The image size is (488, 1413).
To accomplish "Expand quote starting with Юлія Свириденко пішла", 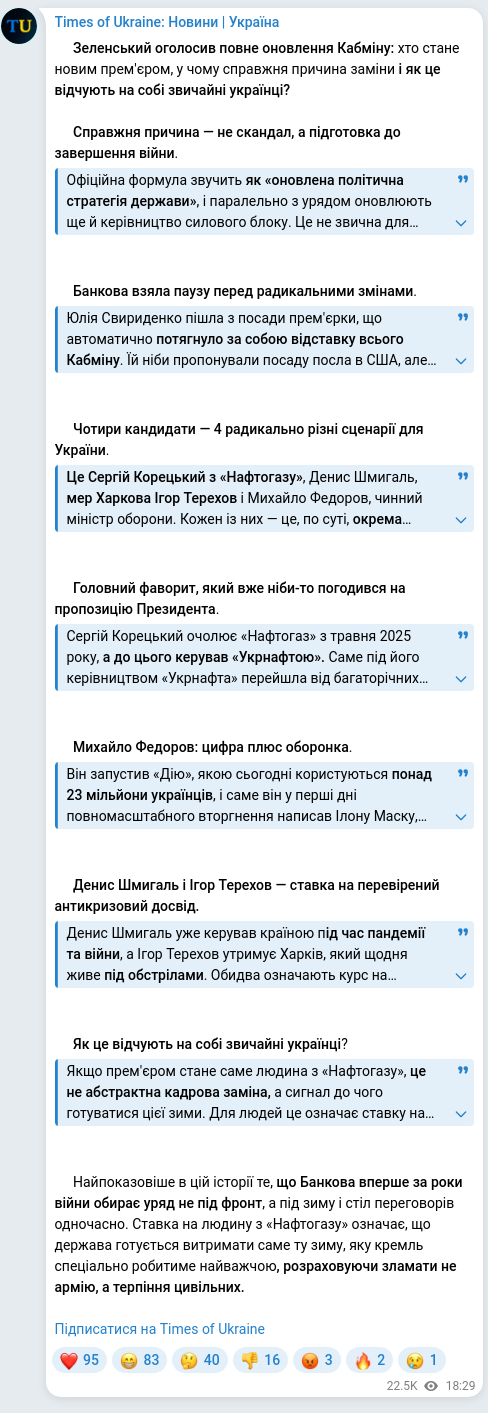I will [461, 361].
